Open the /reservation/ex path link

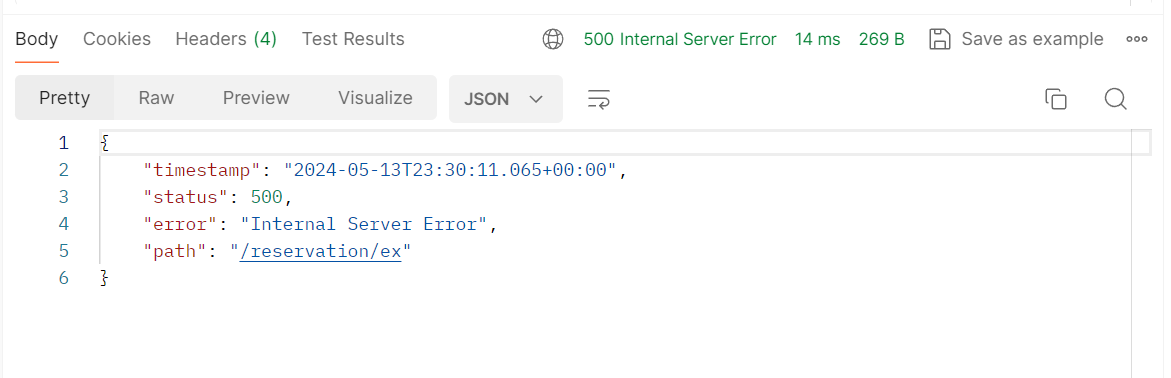[x=320, y=251]
